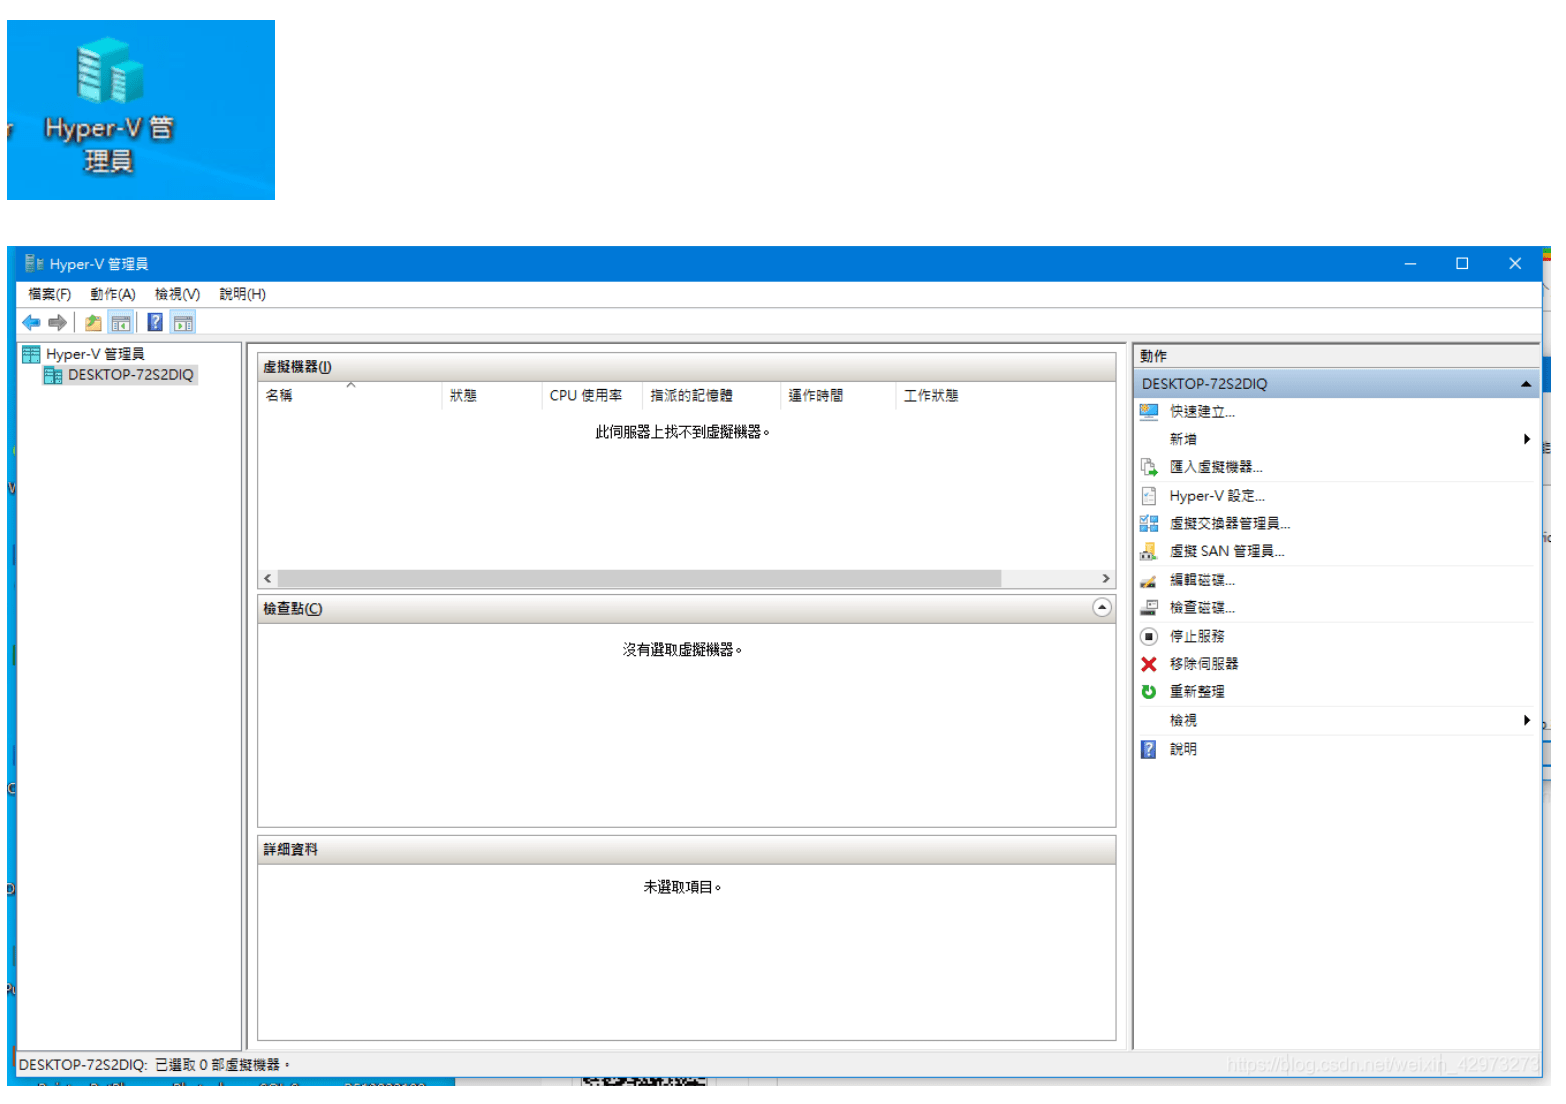Image resolution: width=1566 pixels, height=1104 pixels.
Task: Click the status bar text 已選取 0 部虛擬機器
Action: (222, 1065)
